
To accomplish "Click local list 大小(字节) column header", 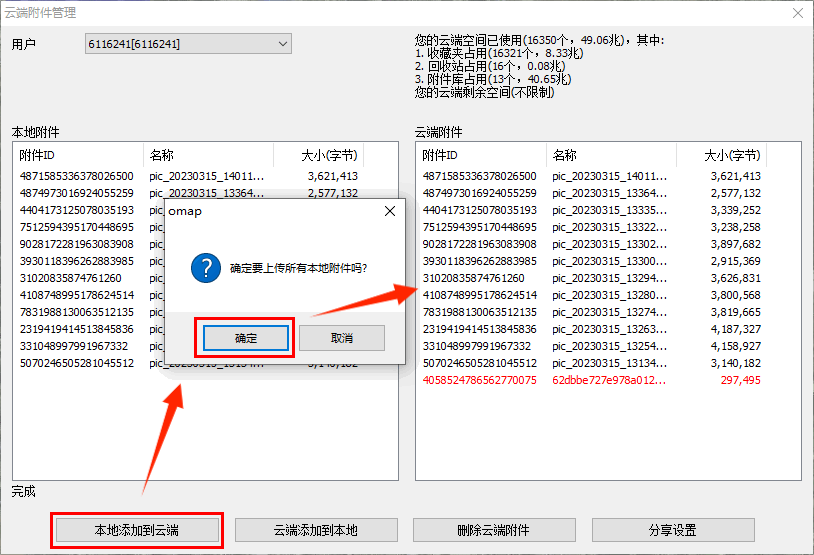I will click(328, 155).
